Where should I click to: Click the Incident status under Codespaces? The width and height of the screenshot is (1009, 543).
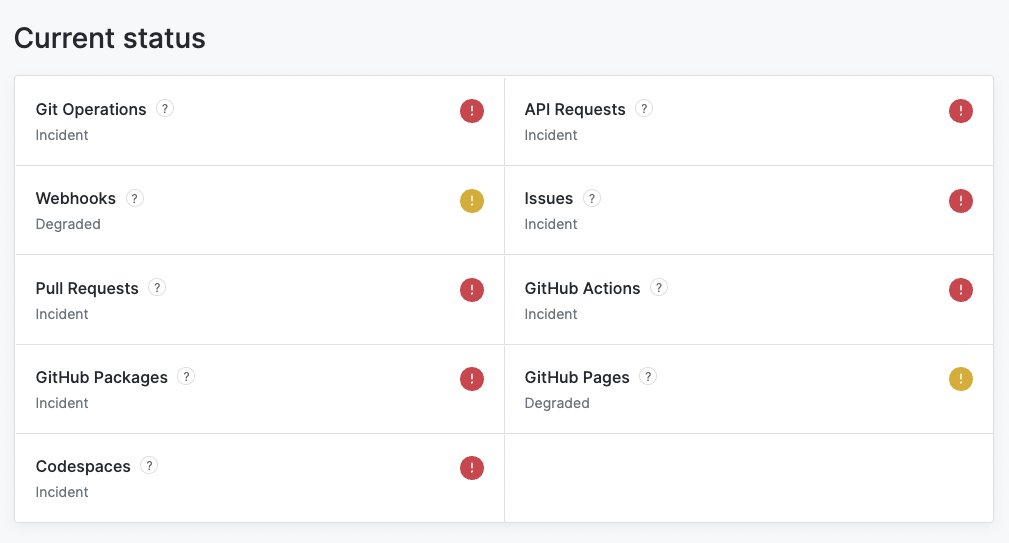tap(62, 492)
